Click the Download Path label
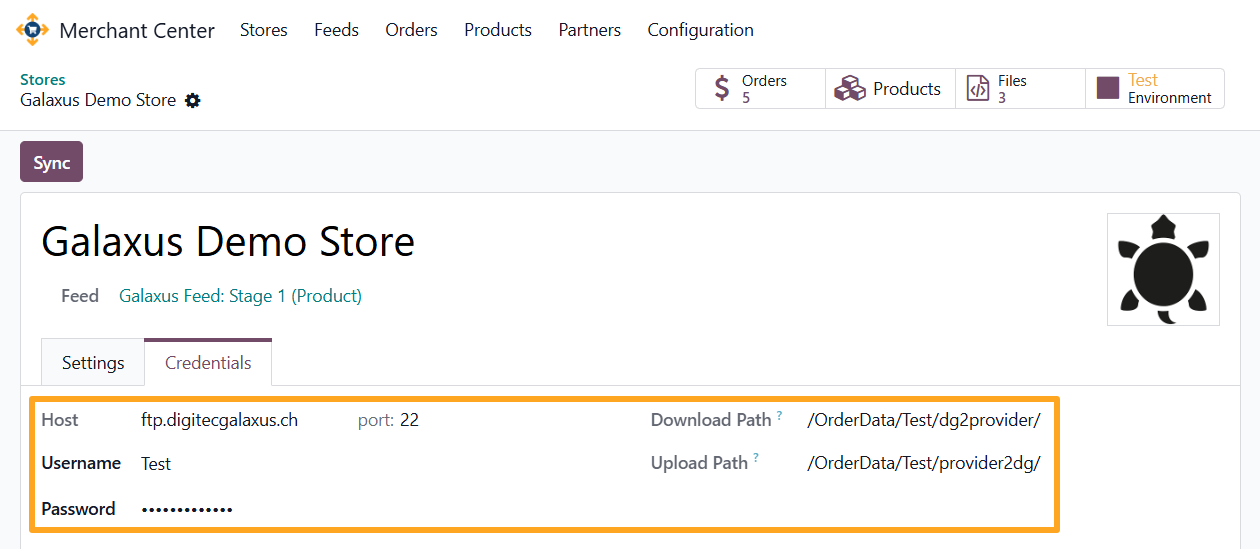1260x549 pixels. click(711, 420)
